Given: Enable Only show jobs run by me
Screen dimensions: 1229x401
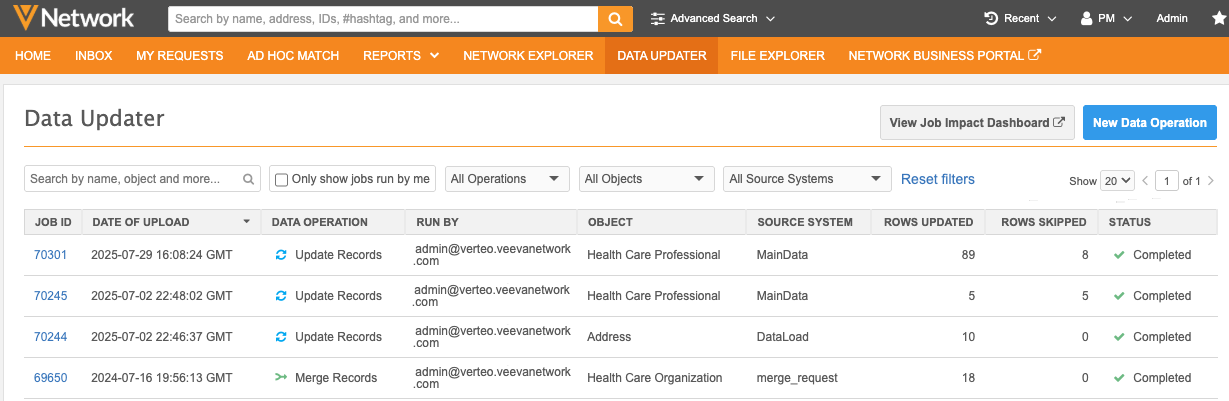Looking at the screenshot, I should (x=282, y=180).
